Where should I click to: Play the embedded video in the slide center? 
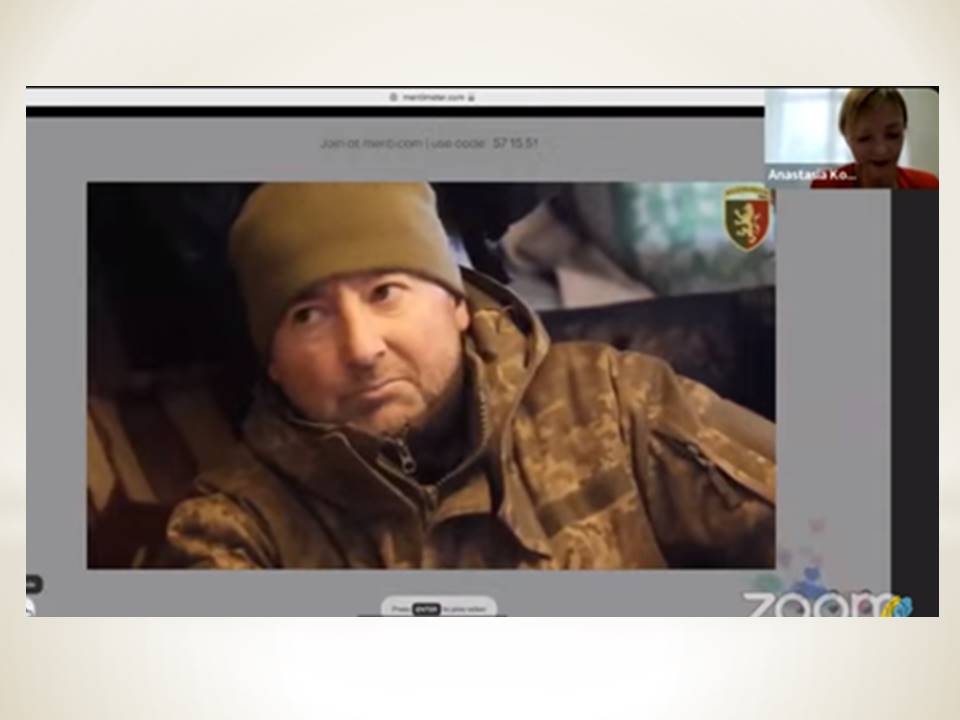click(x=430, y=375)
